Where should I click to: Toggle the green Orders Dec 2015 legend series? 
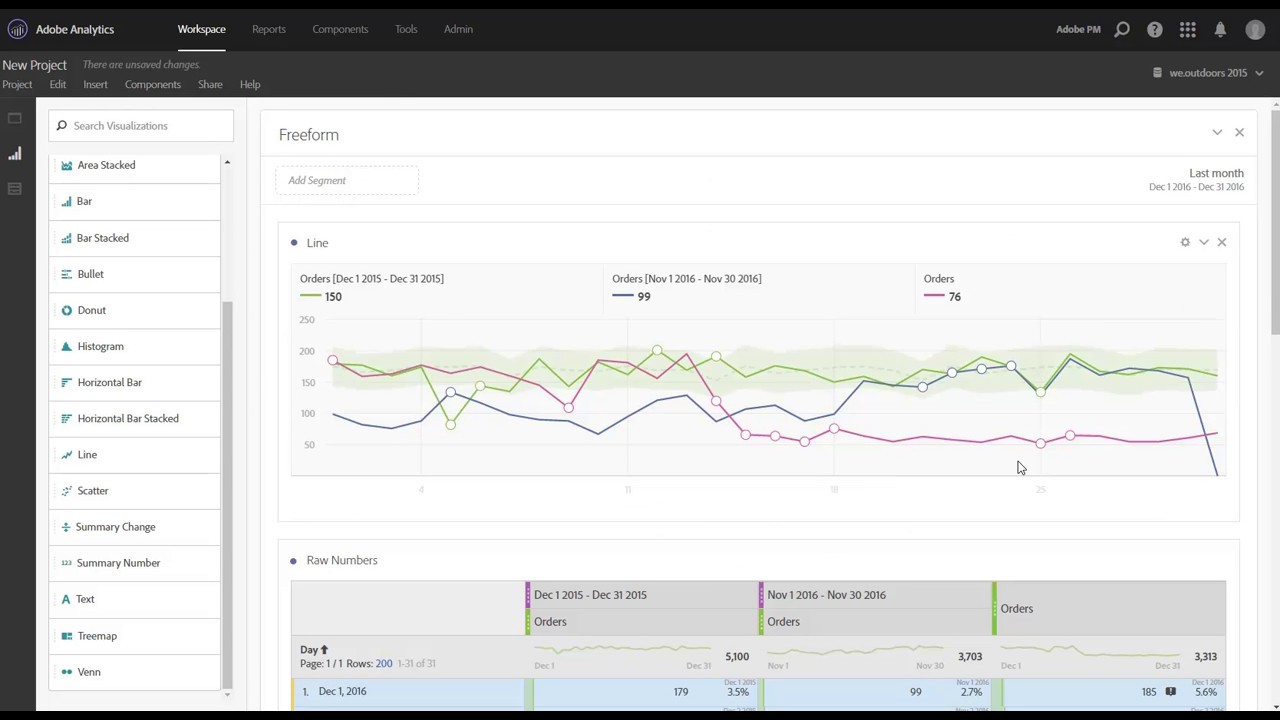coord(372,287)
